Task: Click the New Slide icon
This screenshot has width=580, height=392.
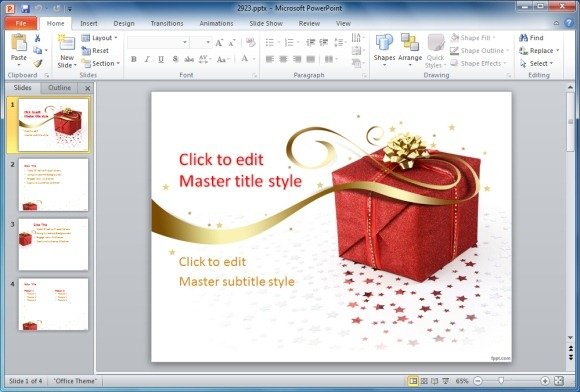Action: coord(67,43)
